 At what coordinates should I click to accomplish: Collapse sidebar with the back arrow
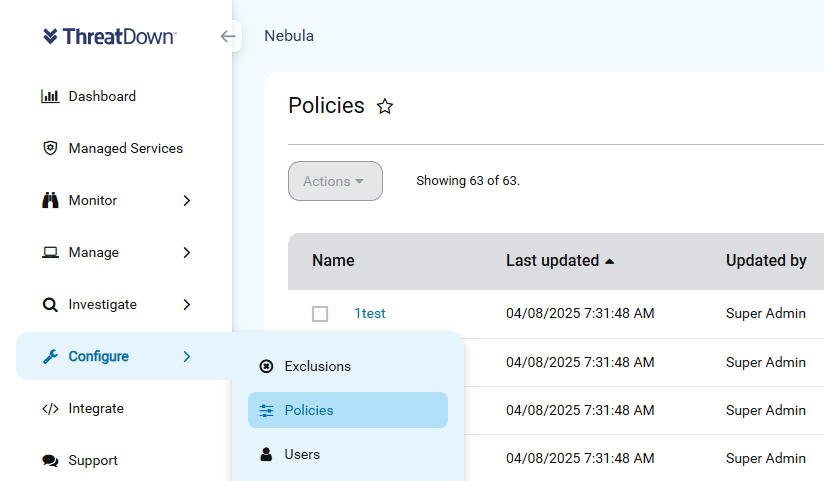tap(228, 36)
